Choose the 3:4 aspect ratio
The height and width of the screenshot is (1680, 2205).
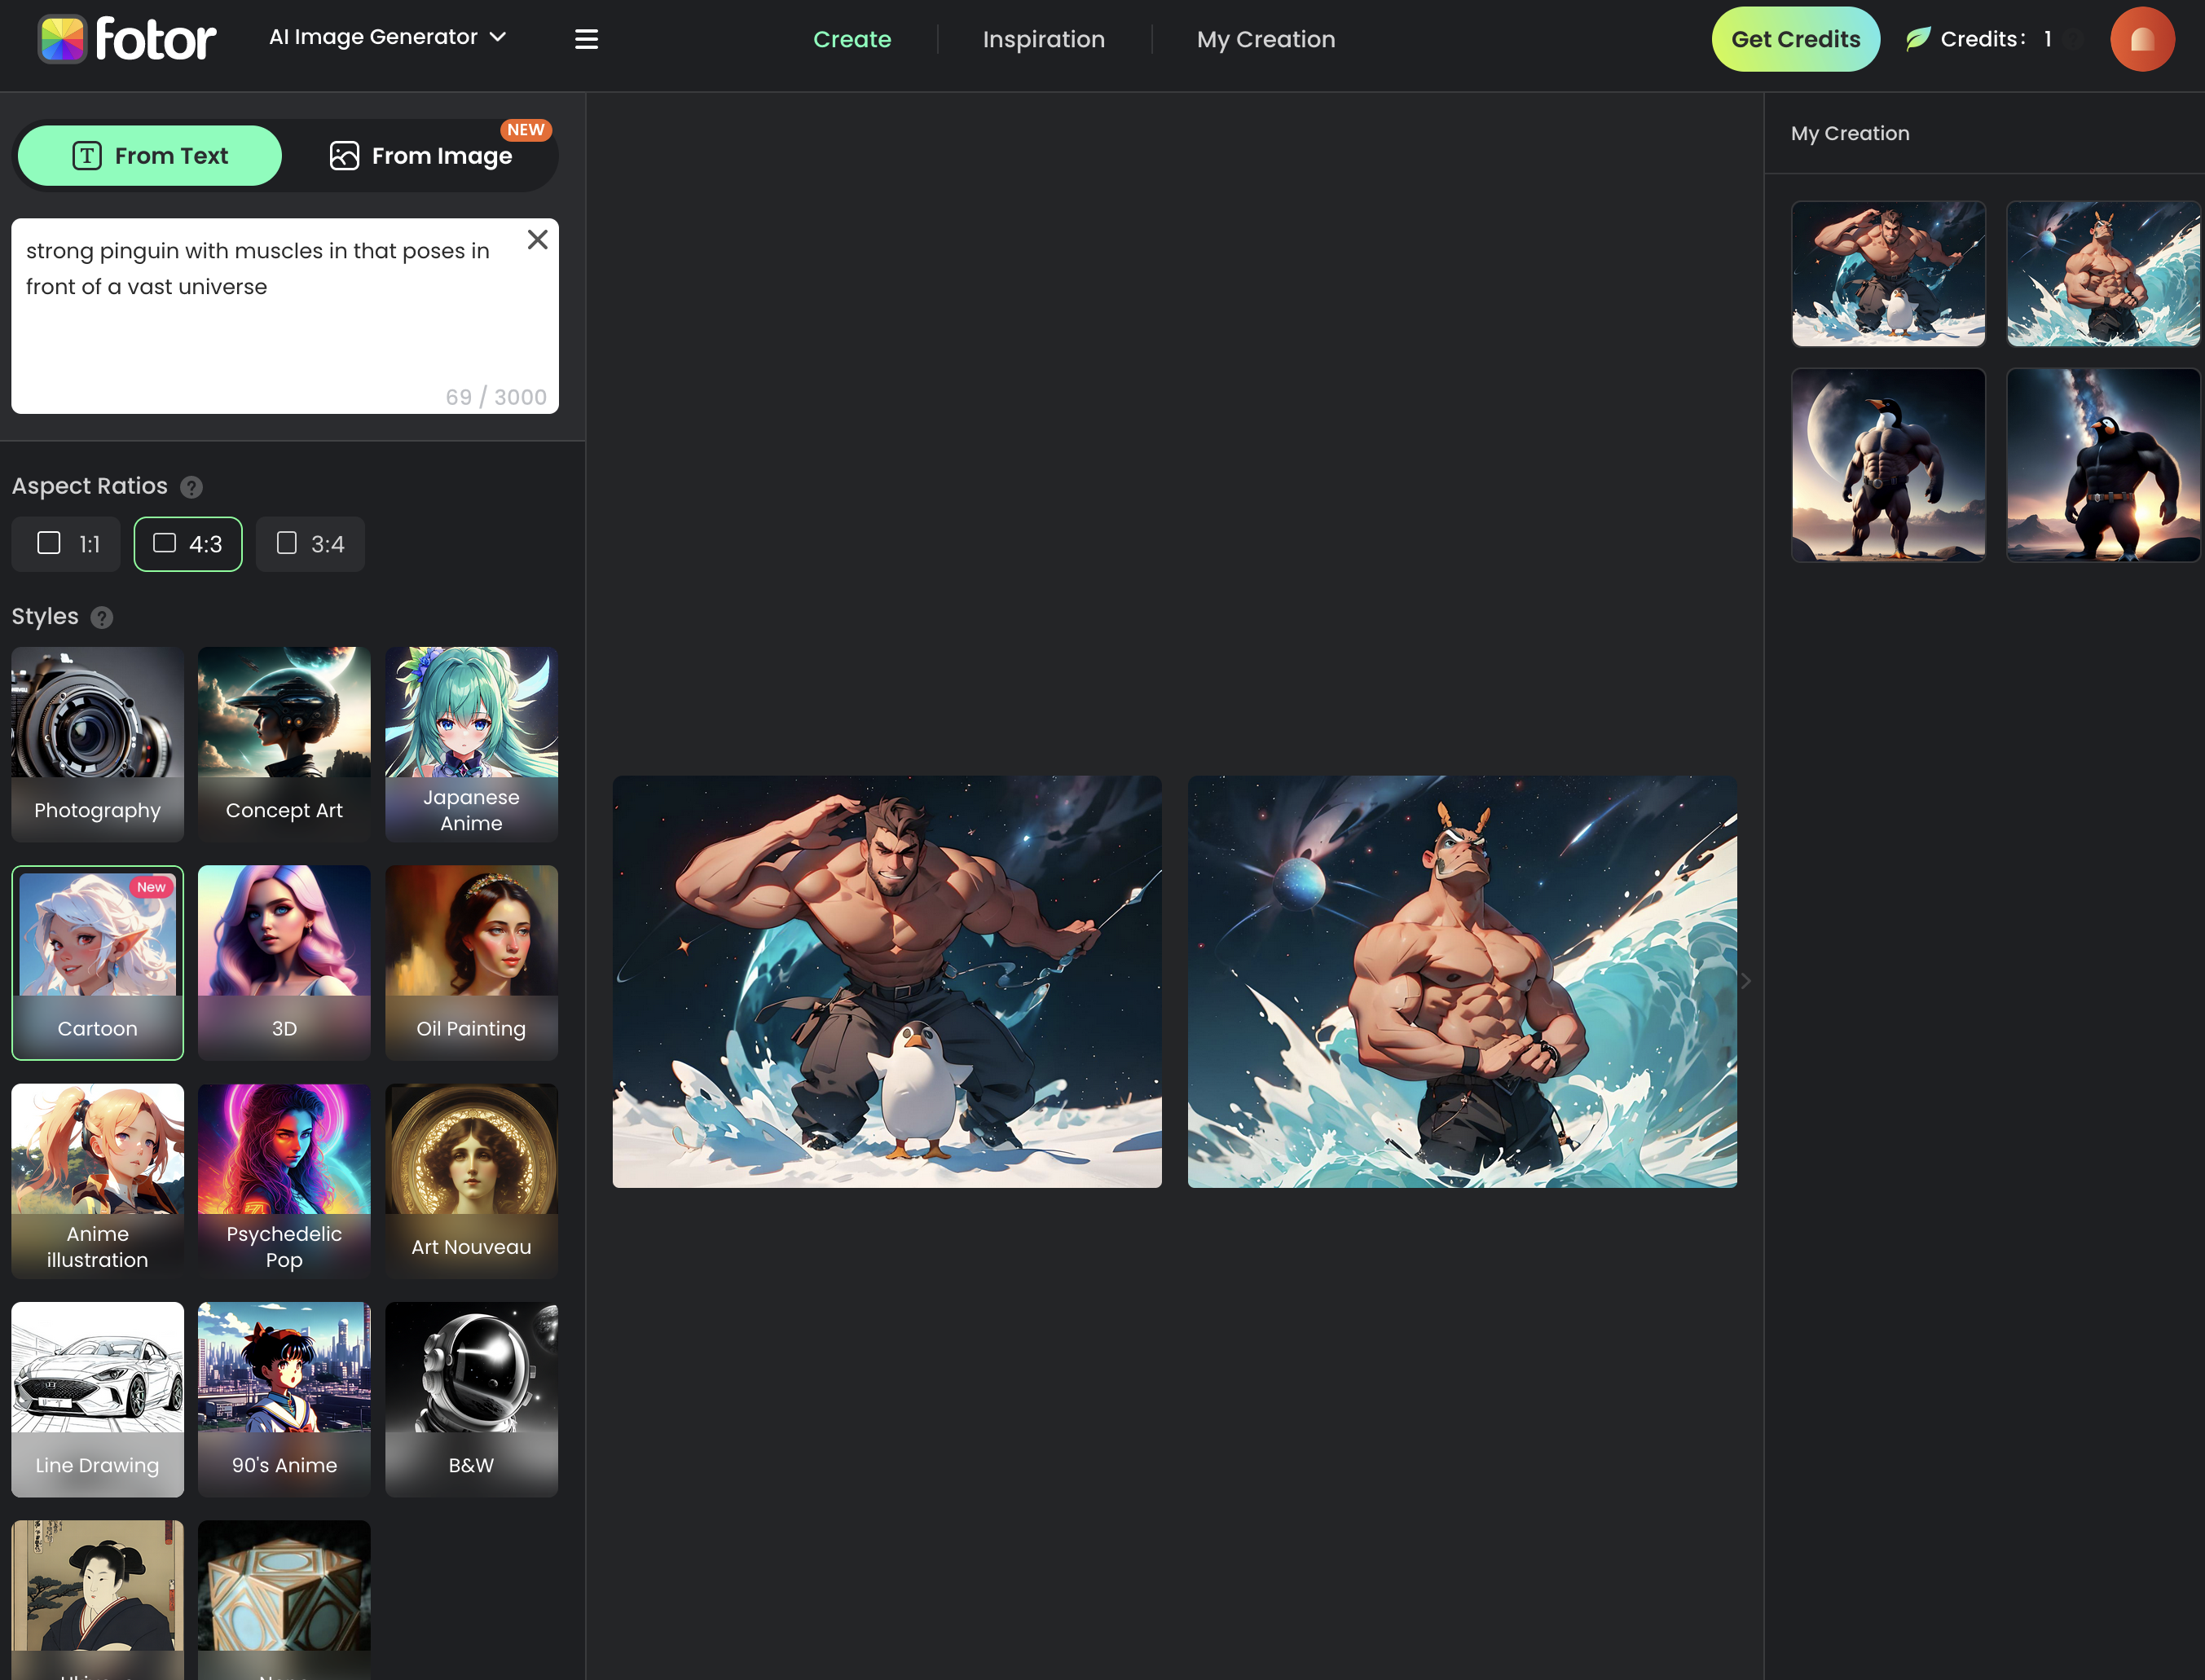point(310,544)
